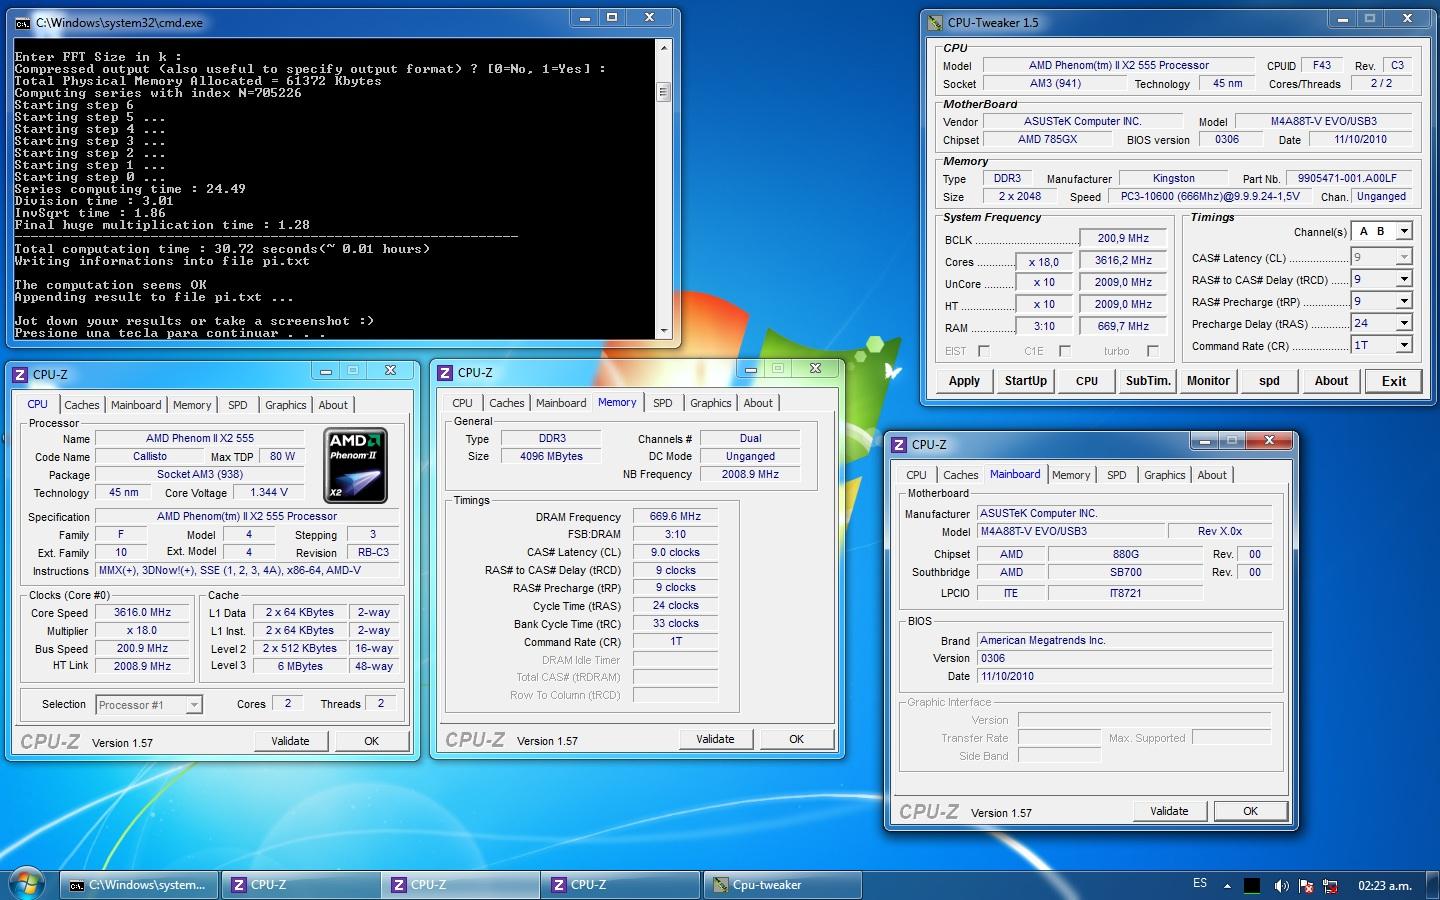The height and width of the screenshot is (900, 1440).
Task: Click the ES language indicator
Action: (x=1200, y=884)
